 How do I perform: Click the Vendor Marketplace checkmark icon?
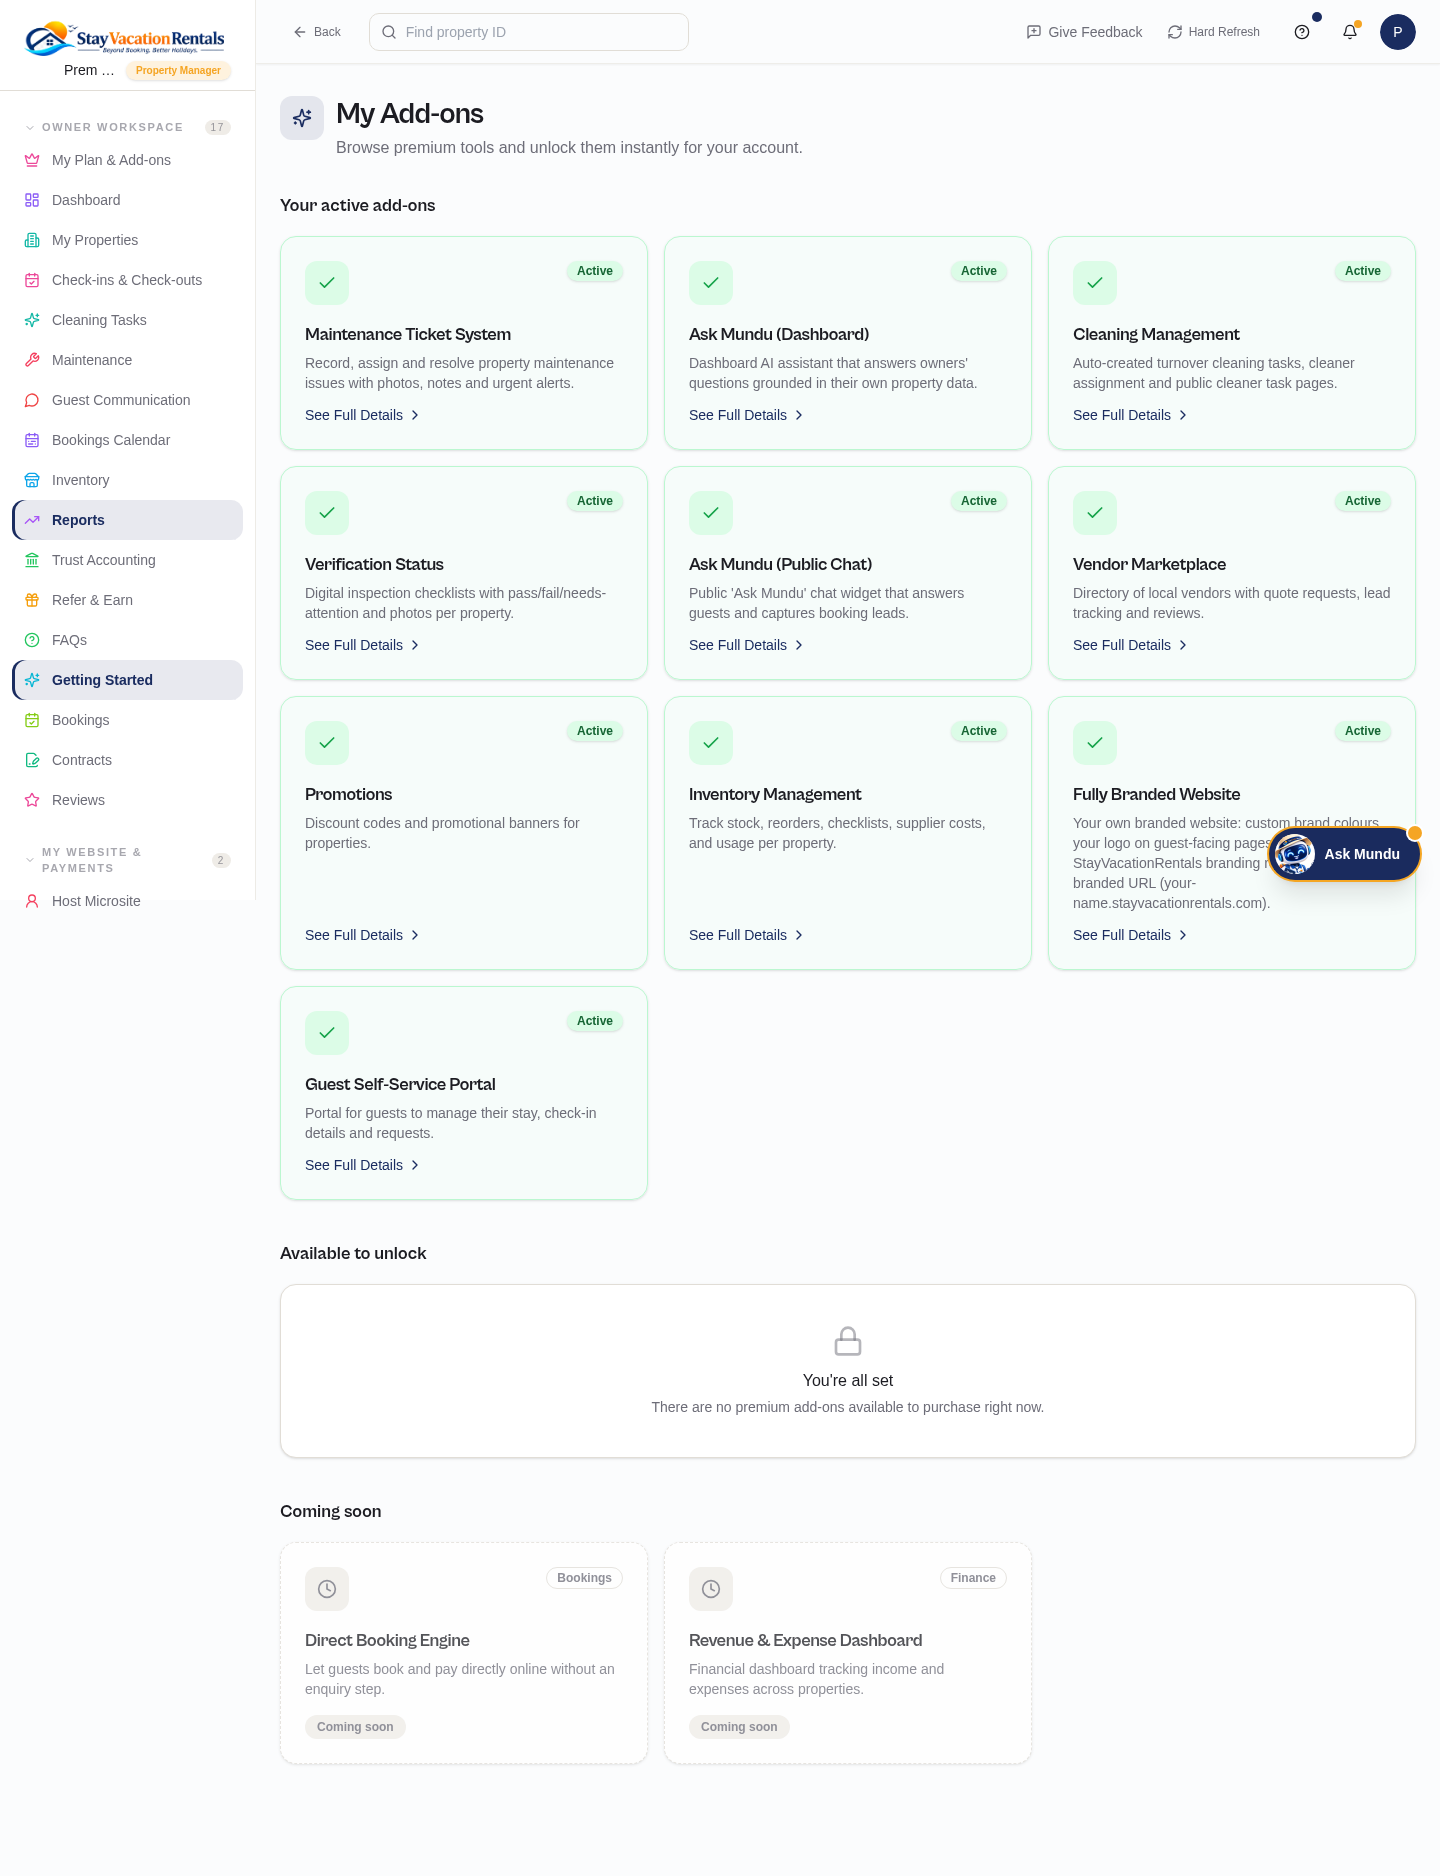1095,513
